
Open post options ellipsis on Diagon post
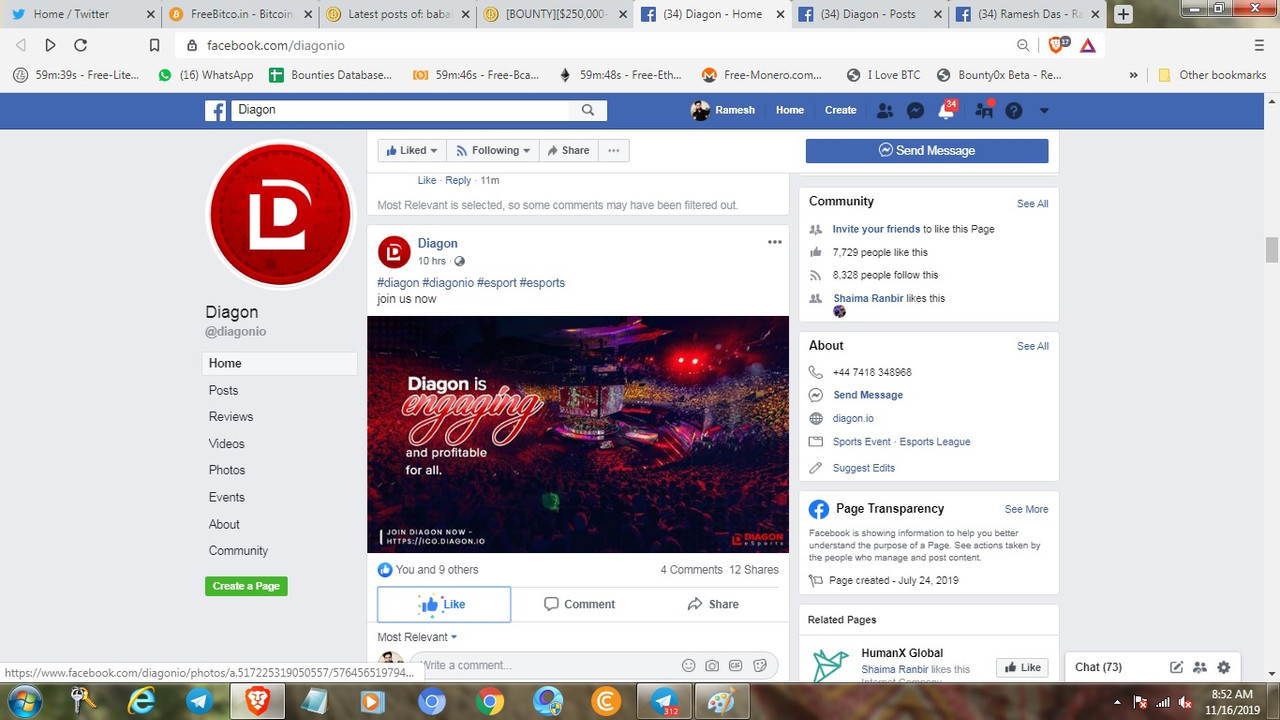click(x=774, y=242)
